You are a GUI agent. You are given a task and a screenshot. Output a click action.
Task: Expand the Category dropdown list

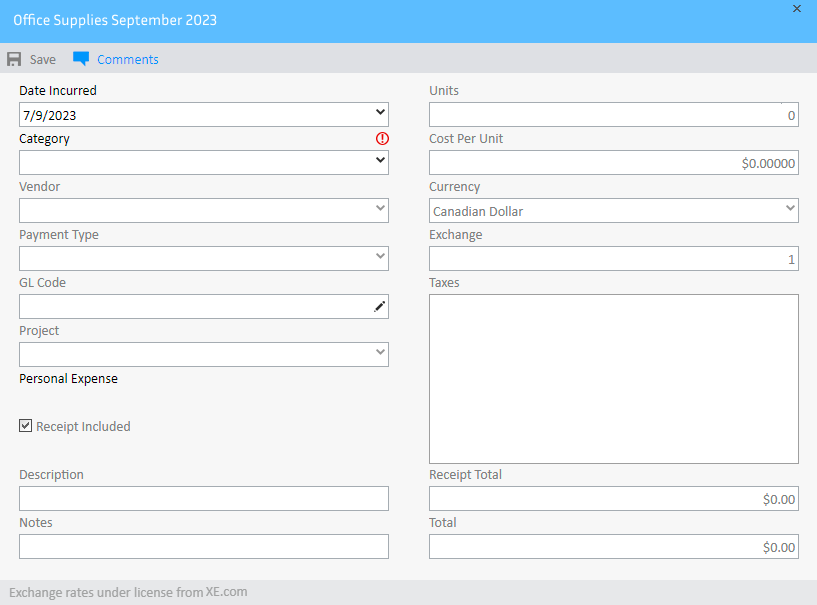click(x=380, y=162)
